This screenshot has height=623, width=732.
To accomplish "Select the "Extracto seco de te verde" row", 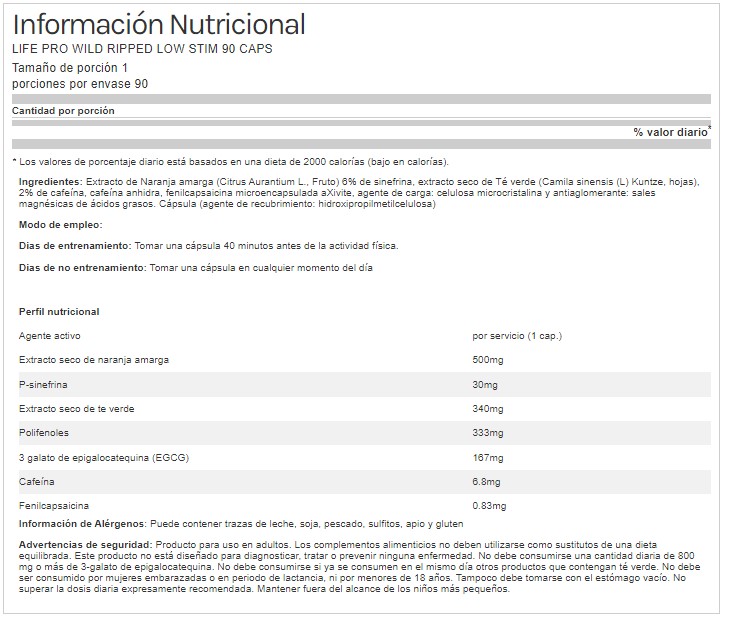I will [77, 408].
